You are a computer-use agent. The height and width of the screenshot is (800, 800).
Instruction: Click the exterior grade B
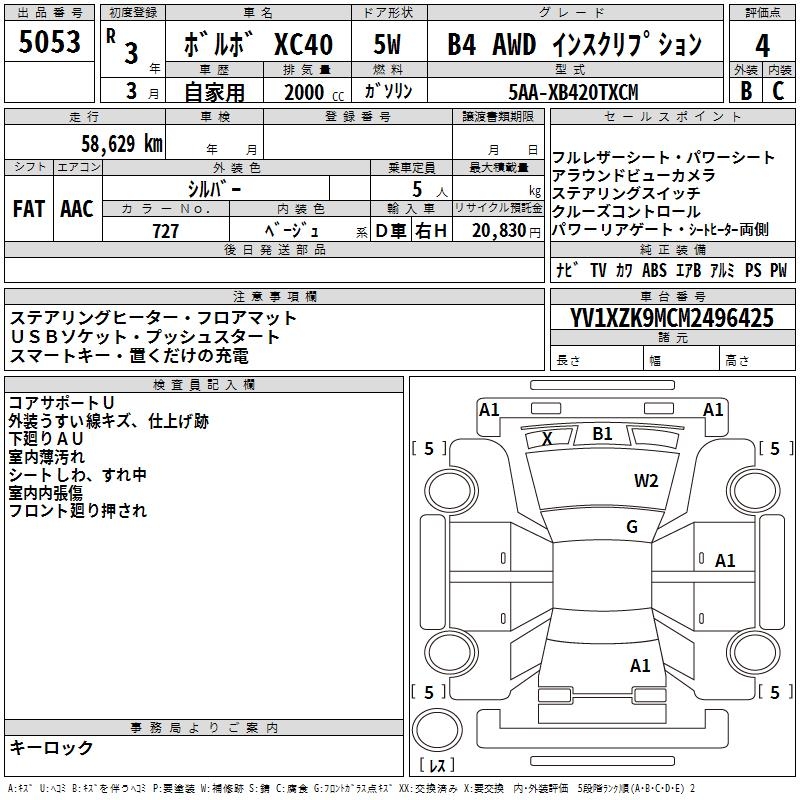pyautogui.click(x=746, y=91)
